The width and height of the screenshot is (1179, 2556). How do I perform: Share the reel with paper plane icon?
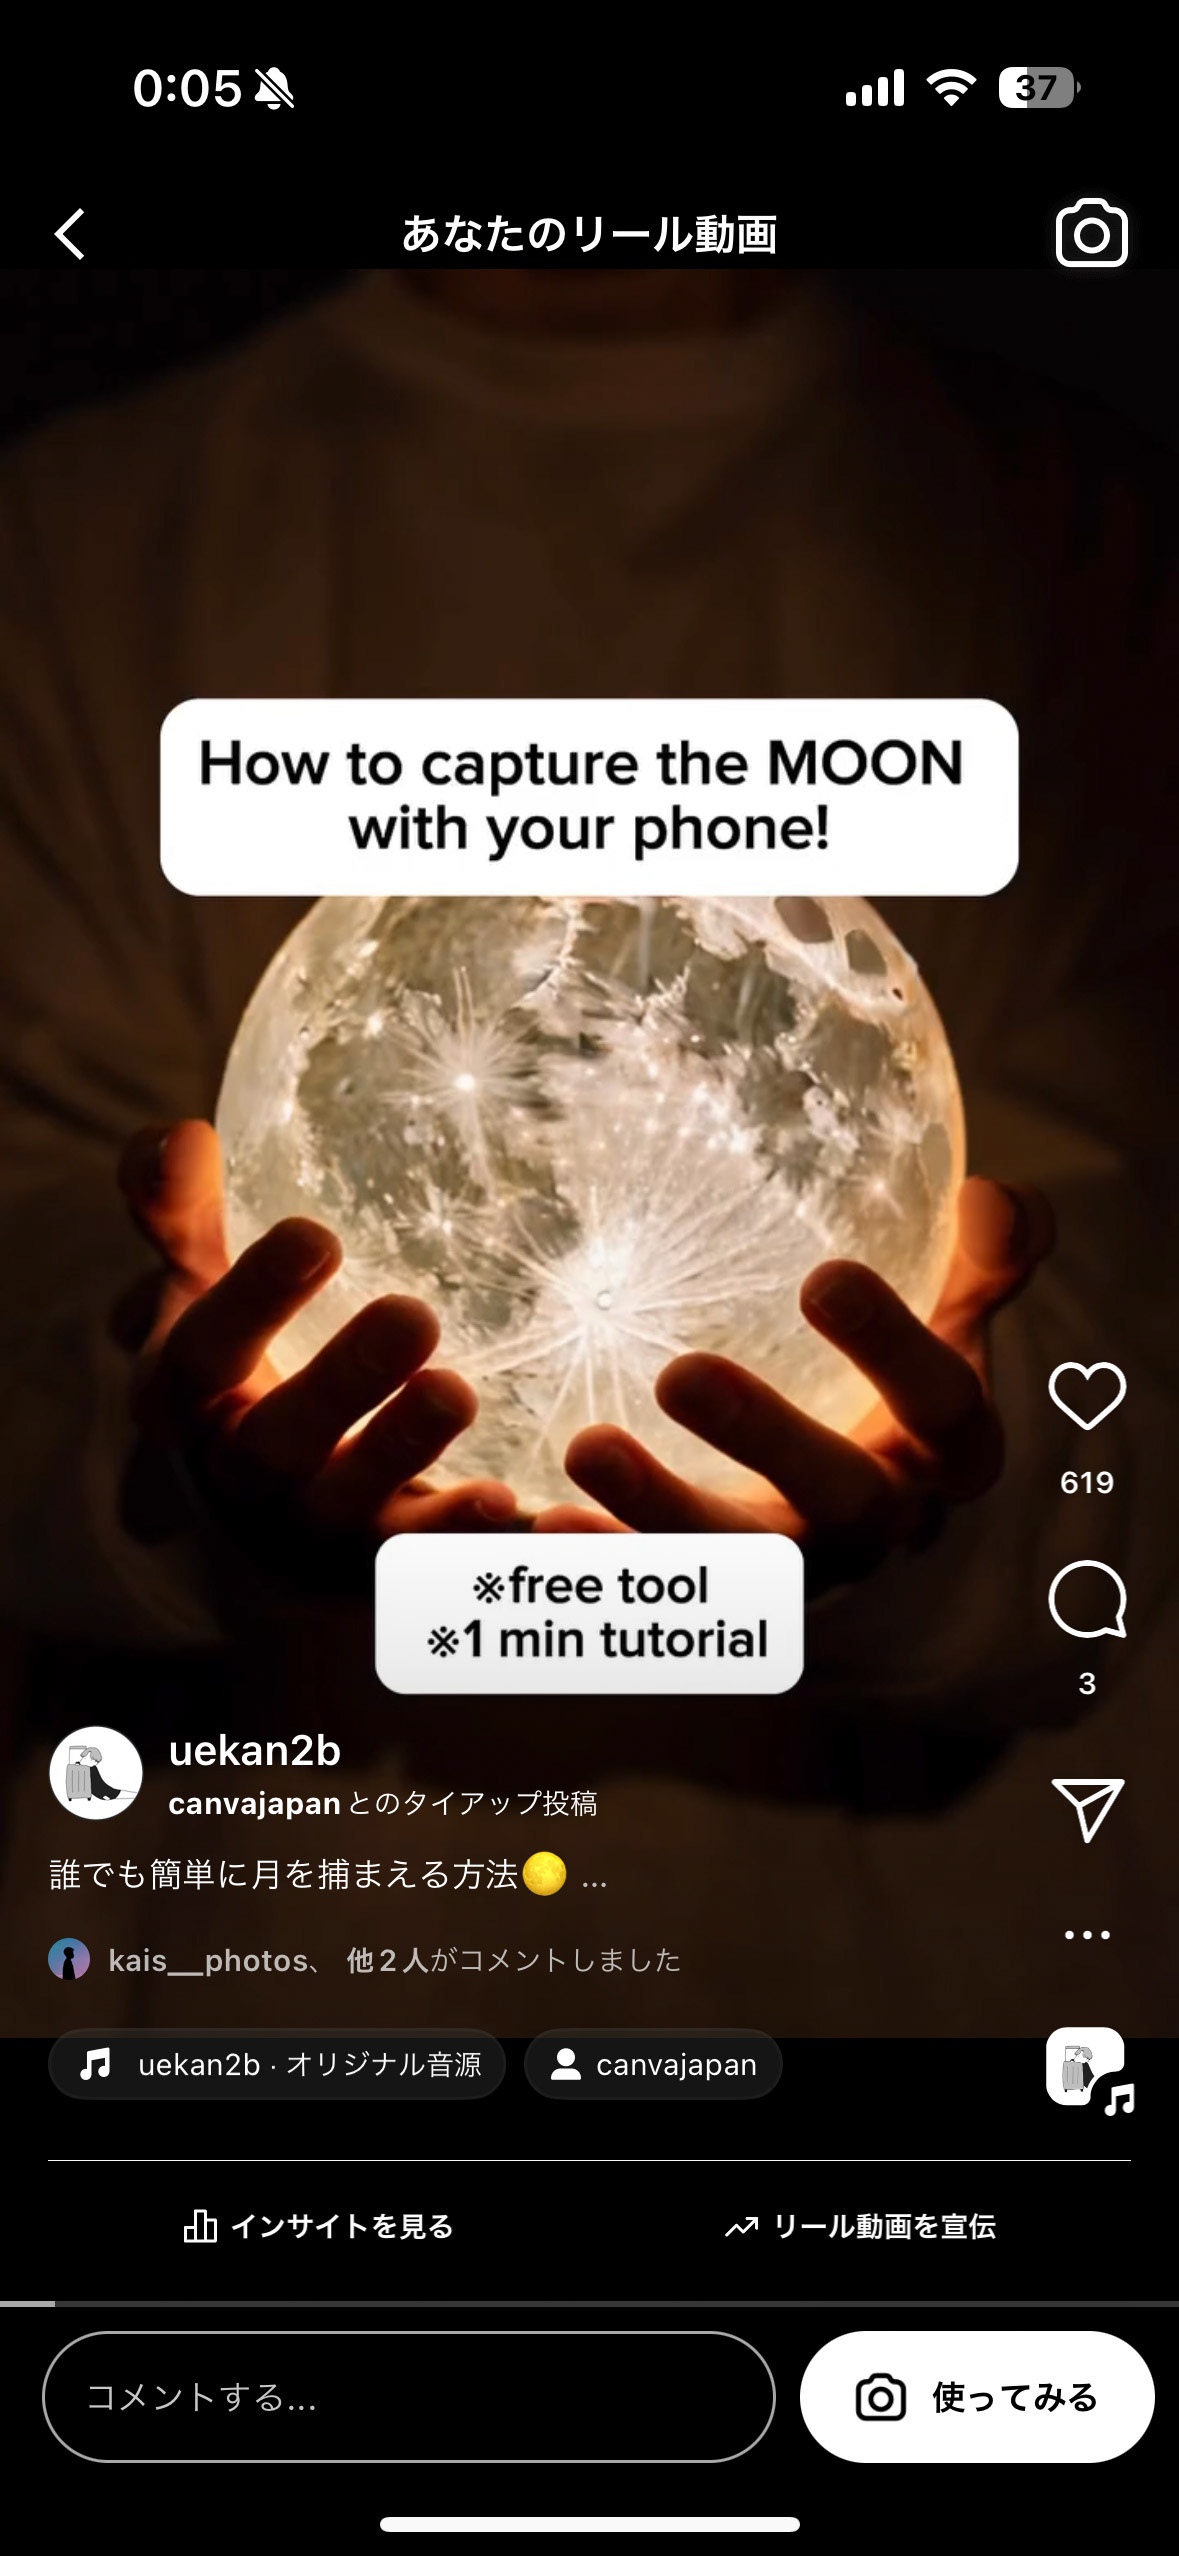pos(1087,1810)
